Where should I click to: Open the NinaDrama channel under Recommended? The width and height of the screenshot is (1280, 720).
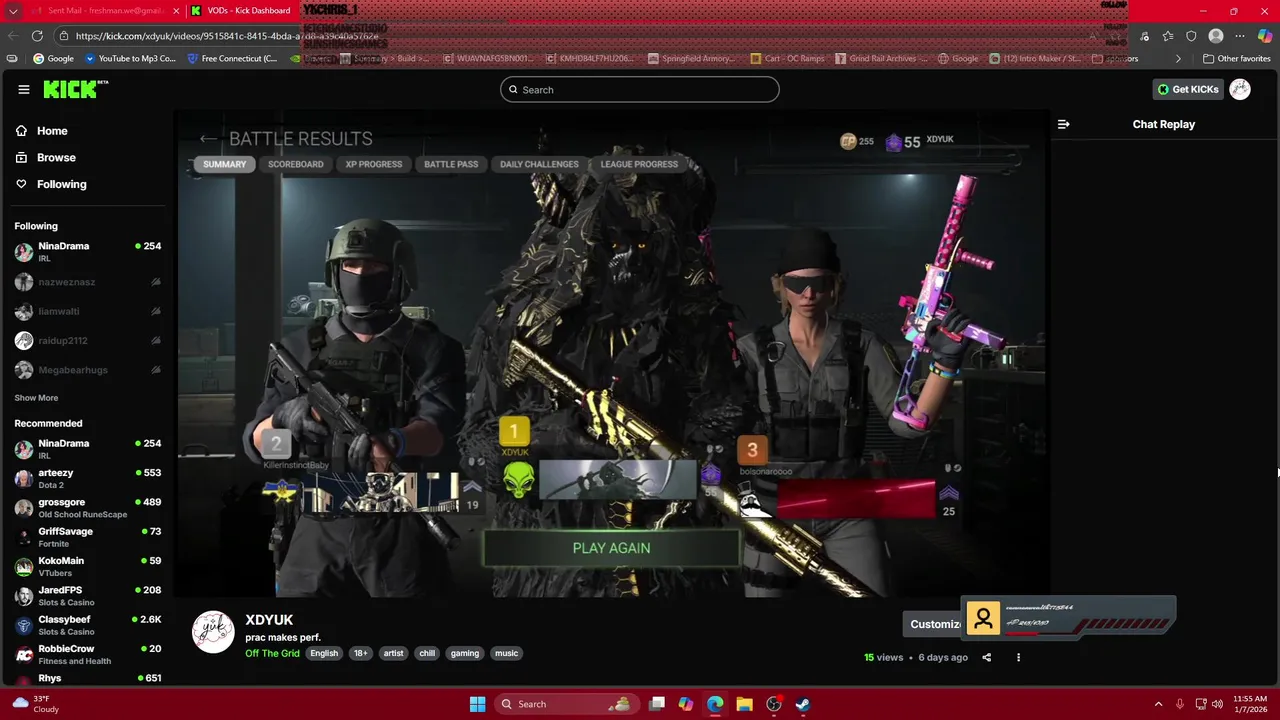[88, 449]
